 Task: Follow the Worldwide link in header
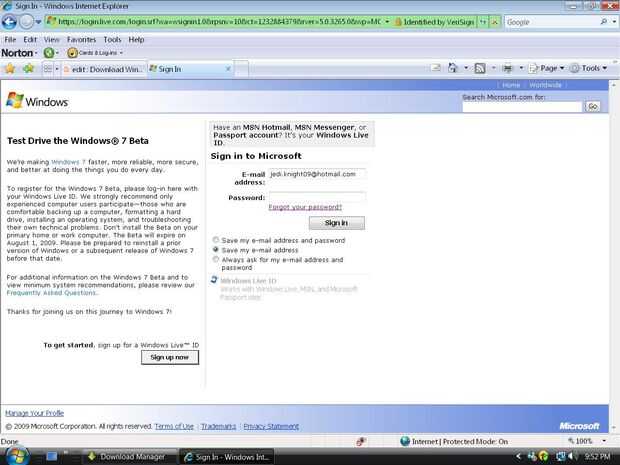pyautogui.click(x=545, y=85)
